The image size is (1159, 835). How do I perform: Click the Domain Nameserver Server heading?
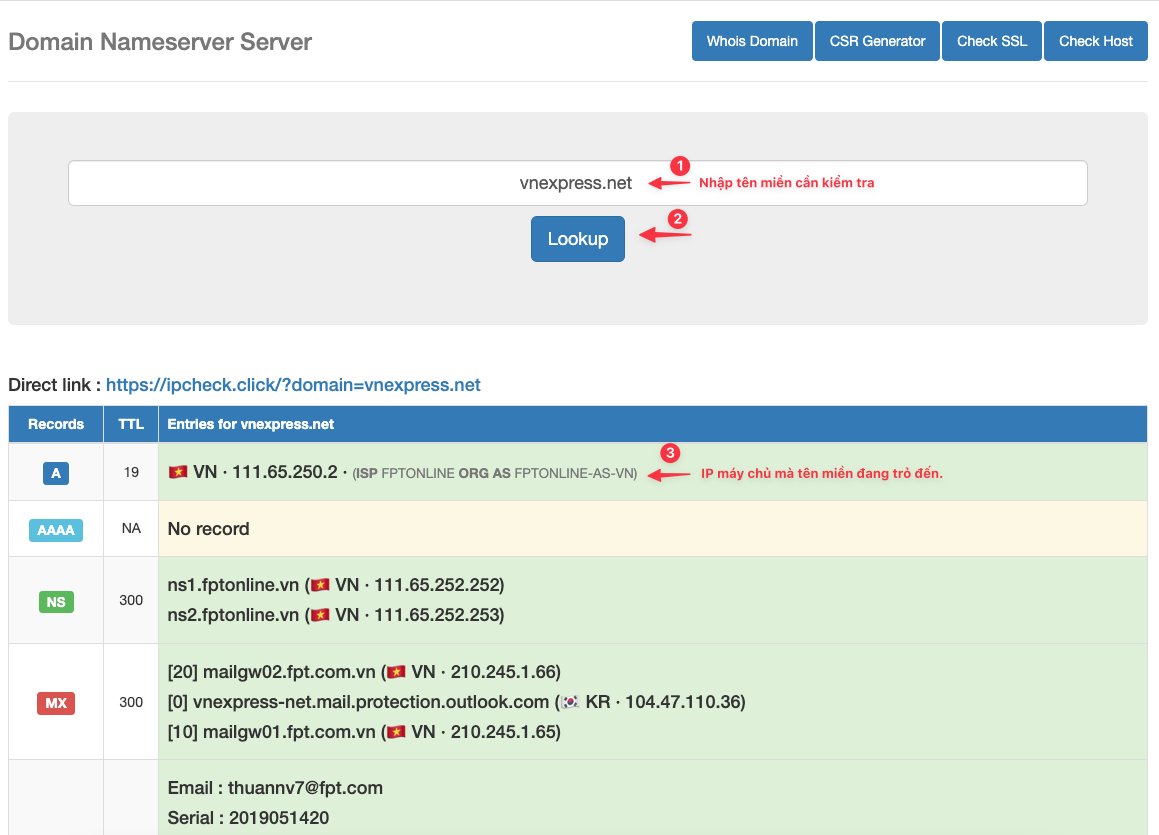(160, 41)
